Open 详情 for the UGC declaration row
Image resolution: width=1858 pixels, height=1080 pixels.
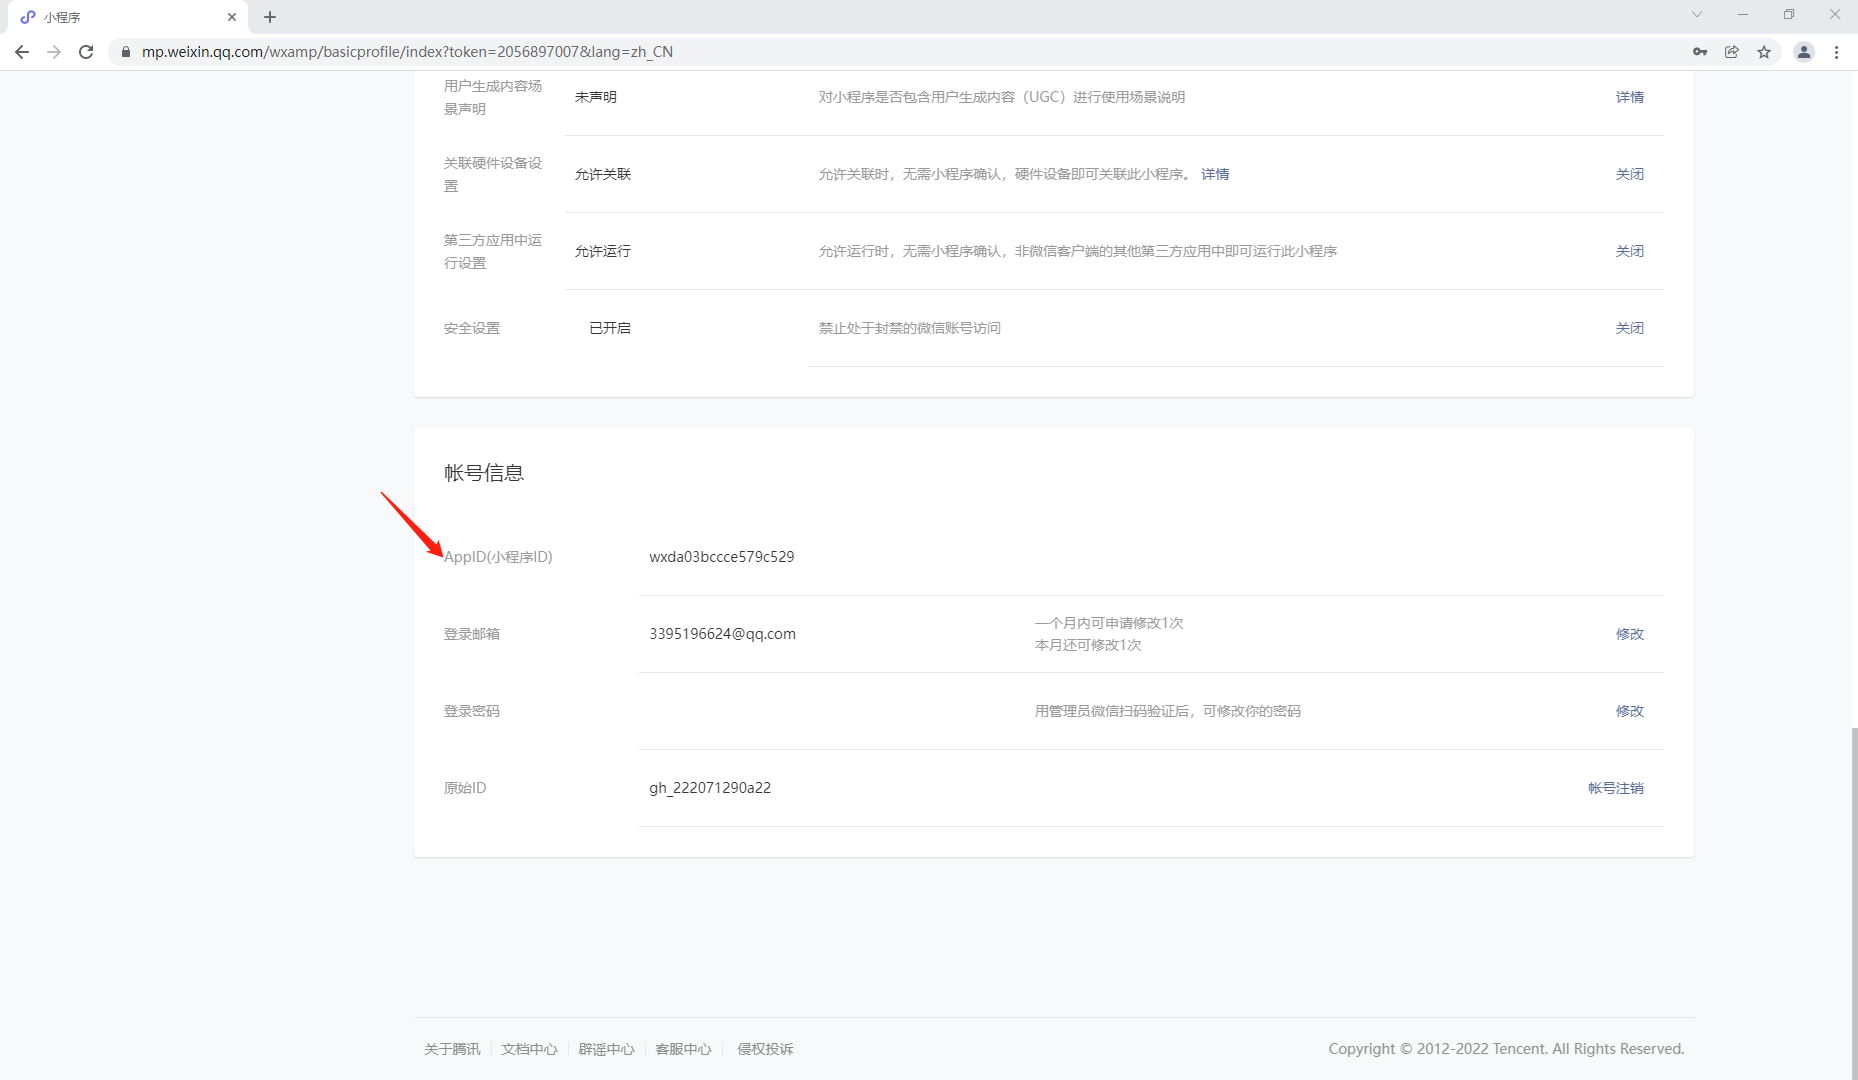pyautogui.click(x=1630, y=97)
